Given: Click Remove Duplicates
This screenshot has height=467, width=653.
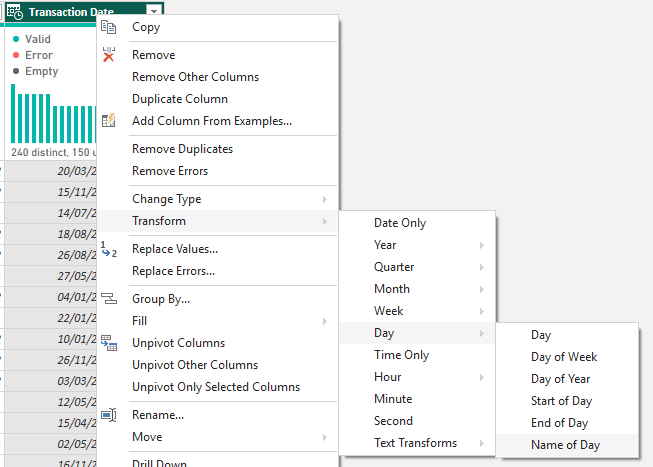Looking at the screenshot, I should pos(182,149).
